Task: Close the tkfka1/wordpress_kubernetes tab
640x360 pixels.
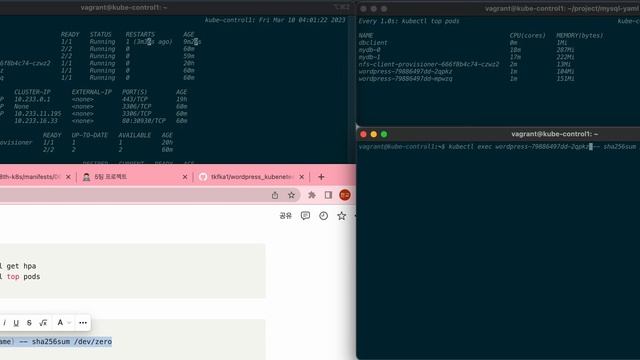Action: (x=302, y=177)
